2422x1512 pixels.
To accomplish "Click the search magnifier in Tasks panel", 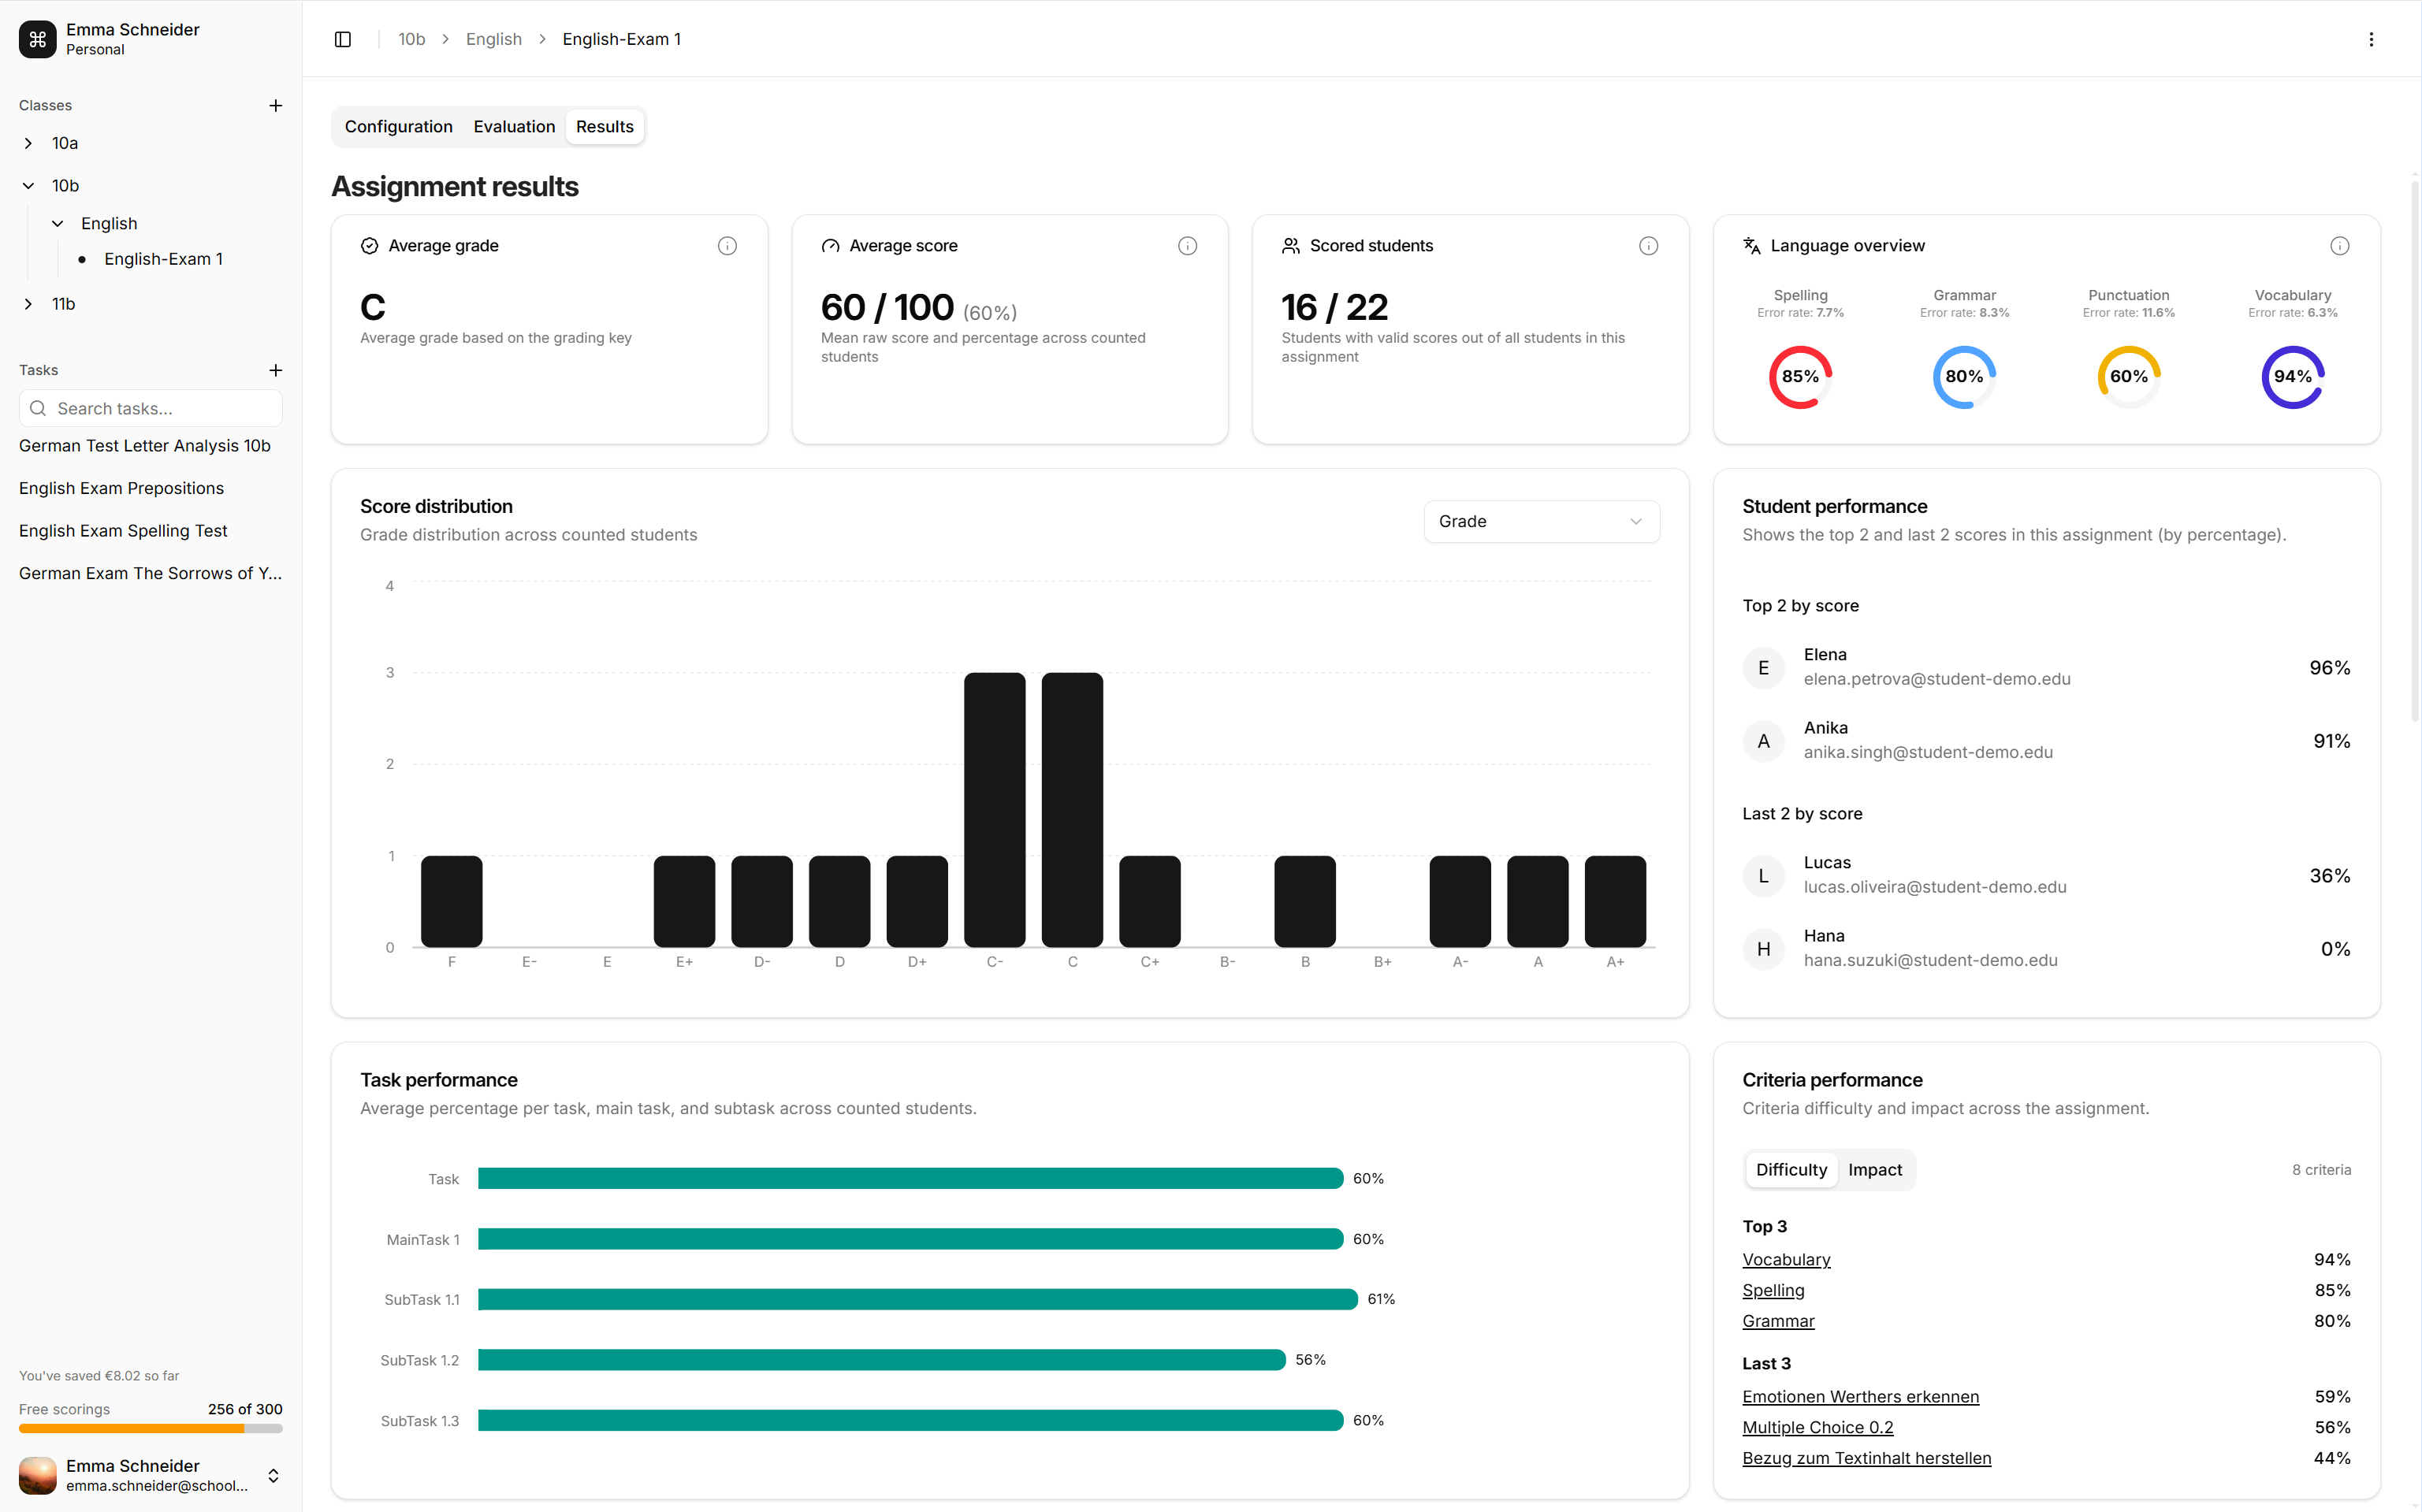I will tap(38, 408).
